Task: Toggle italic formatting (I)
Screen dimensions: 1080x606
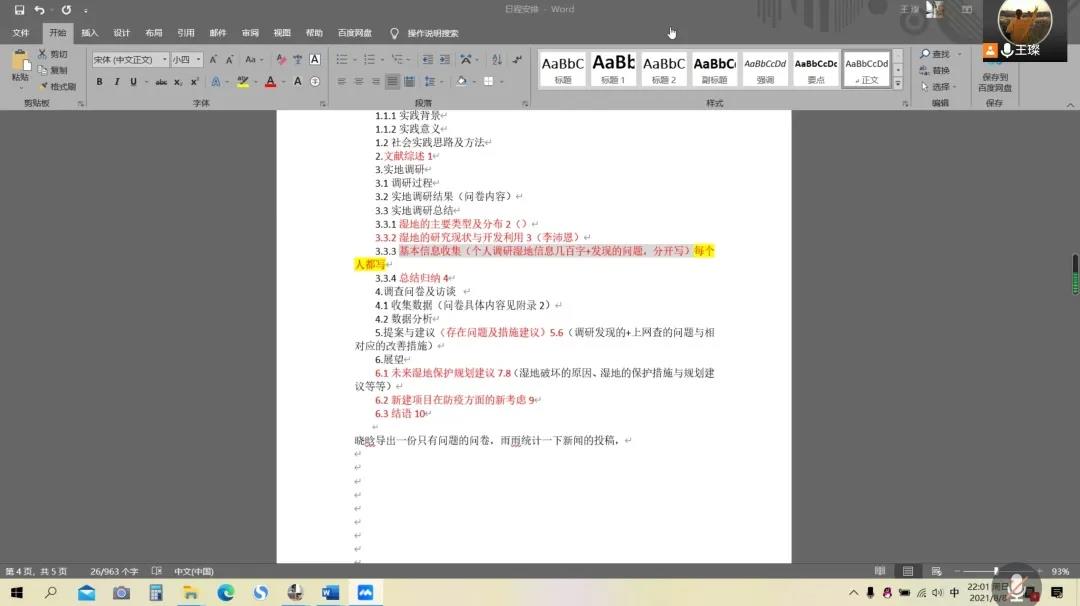Action: (x=116, y=82)
